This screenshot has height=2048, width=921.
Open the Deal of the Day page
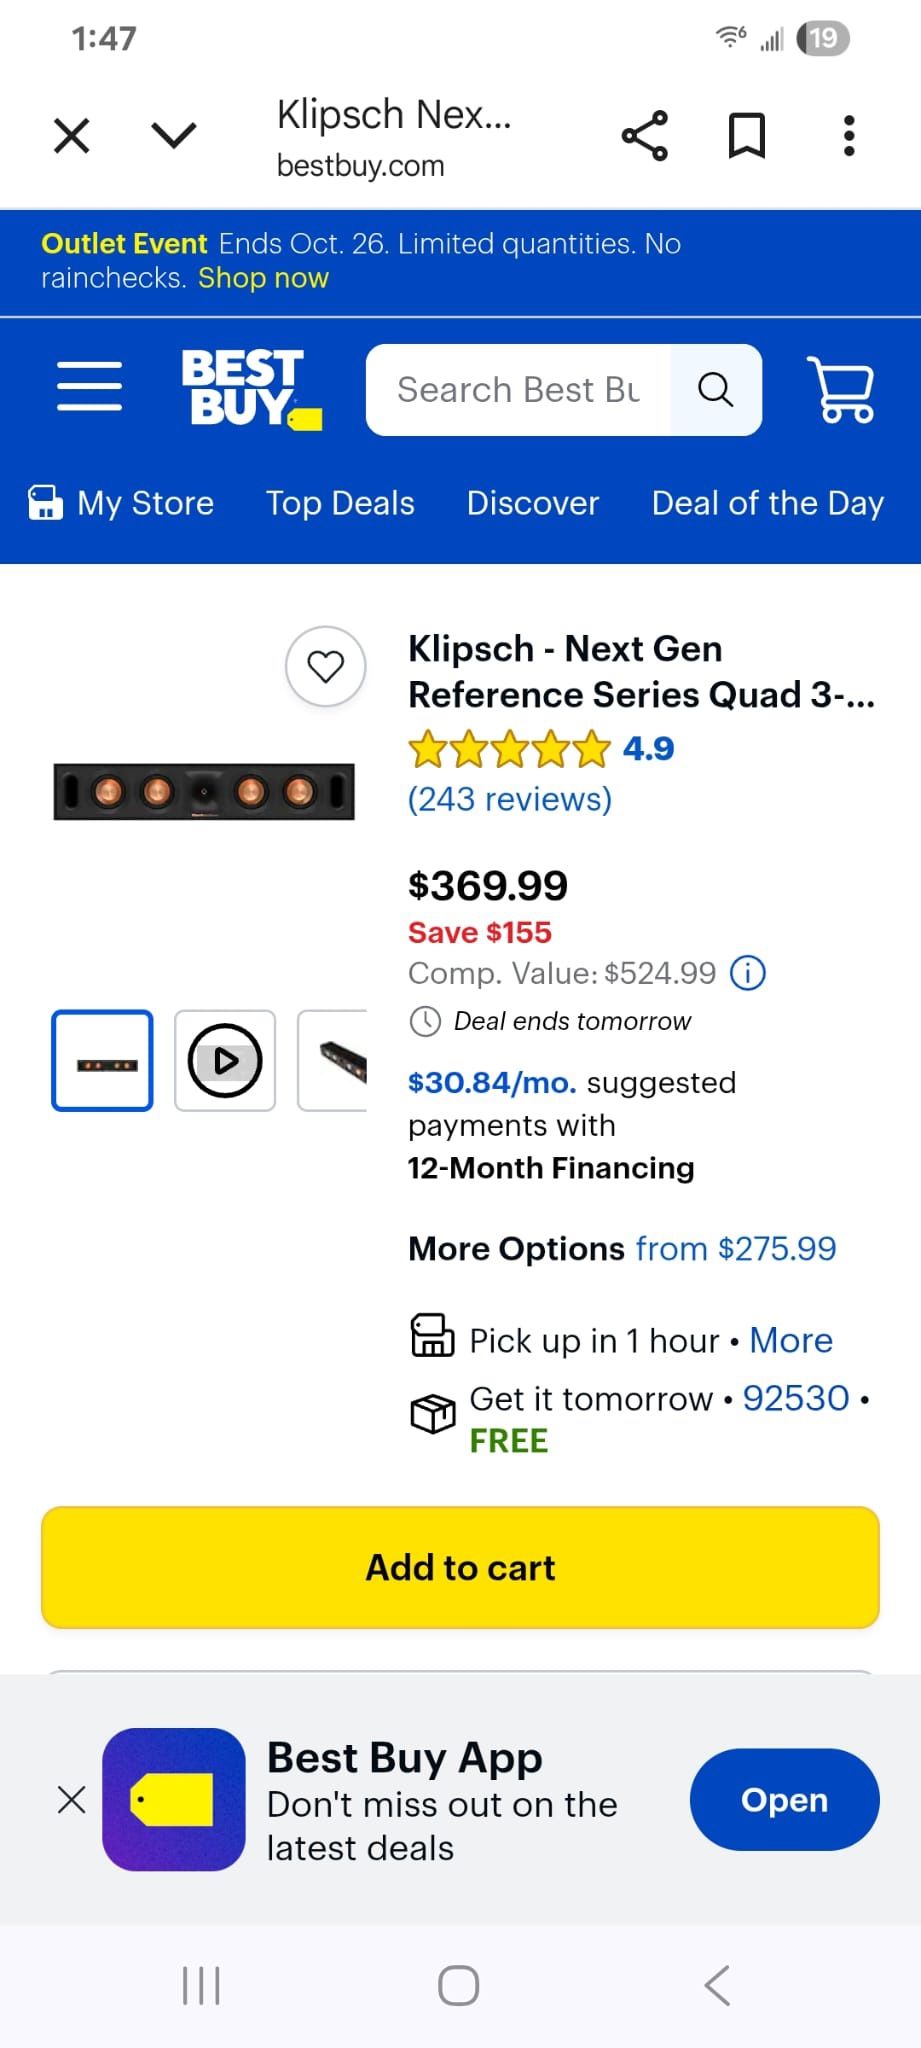[767, 502]
